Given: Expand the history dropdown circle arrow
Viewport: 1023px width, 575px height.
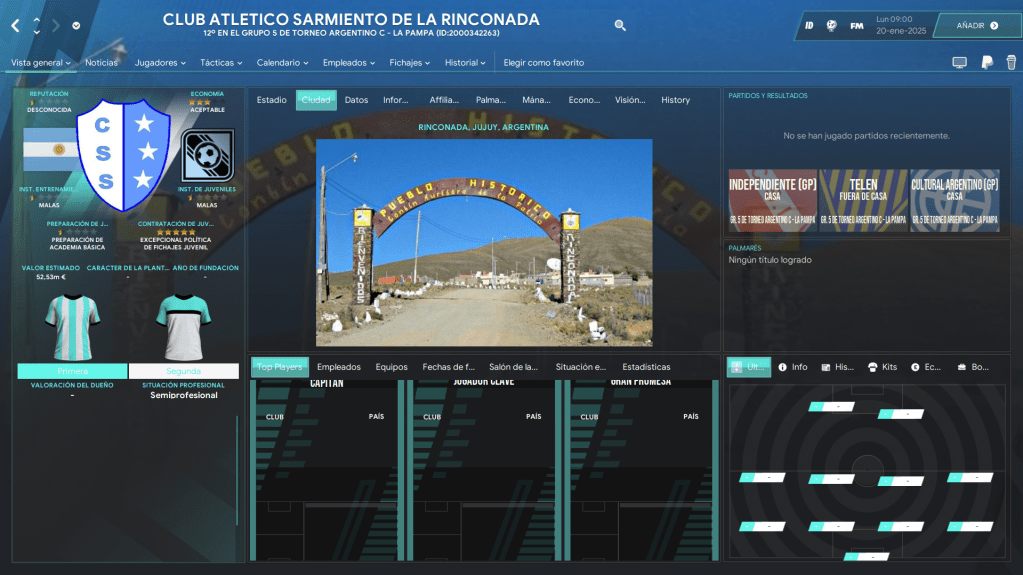Looking at the screenshot, I should [x=77, y=26].
